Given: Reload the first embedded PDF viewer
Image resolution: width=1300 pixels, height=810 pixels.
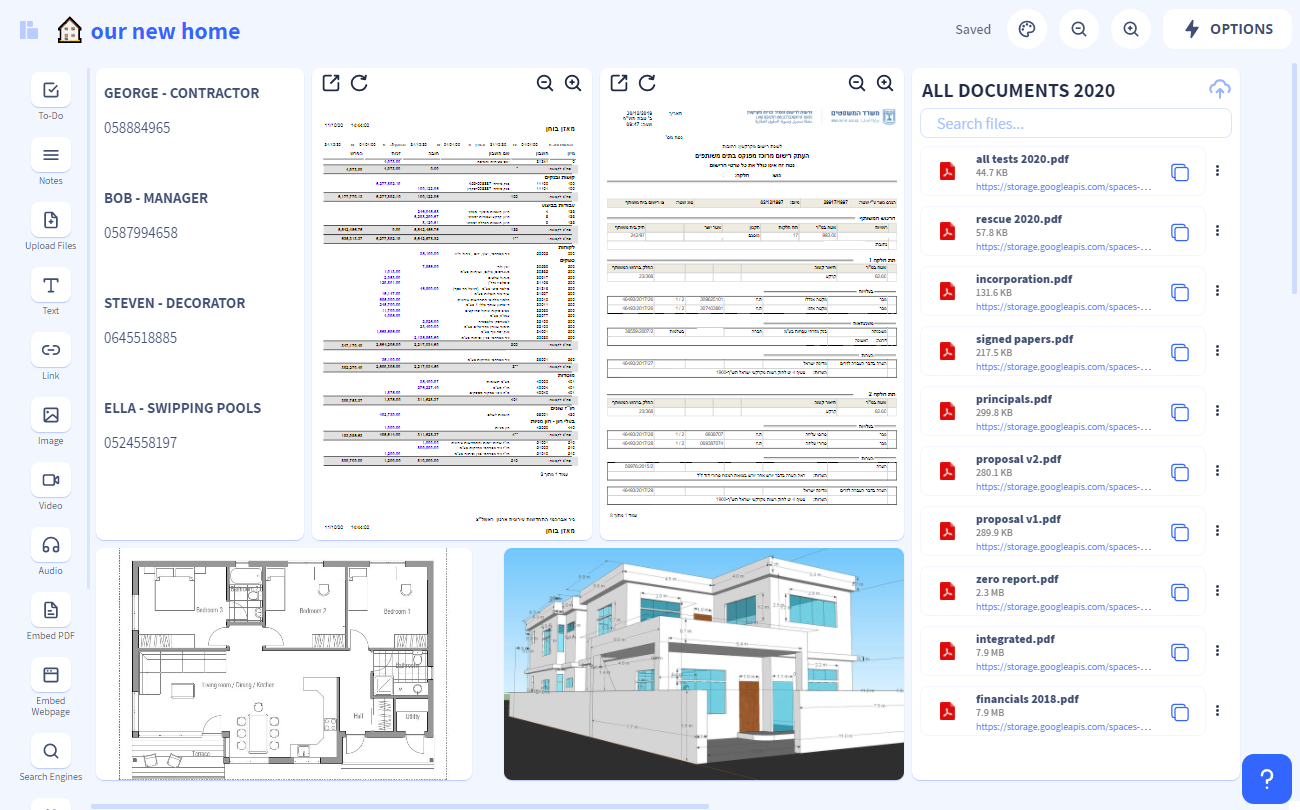Looking at the screenshot, I should coord(359,83).
